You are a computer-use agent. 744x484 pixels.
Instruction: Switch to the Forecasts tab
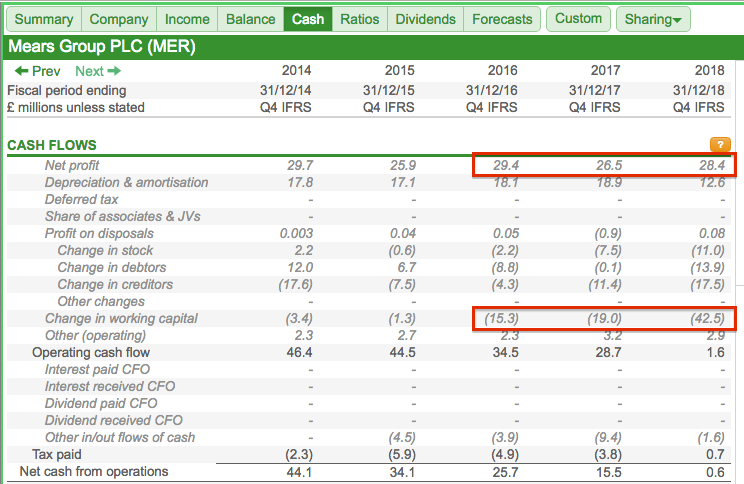[502, 19]
